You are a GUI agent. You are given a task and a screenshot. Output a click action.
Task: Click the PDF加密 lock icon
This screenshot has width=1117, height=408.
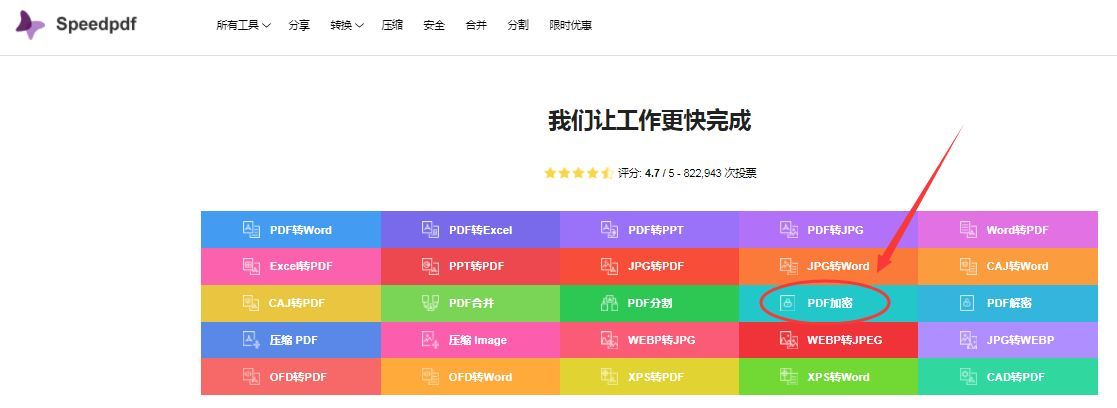[787, 303]
